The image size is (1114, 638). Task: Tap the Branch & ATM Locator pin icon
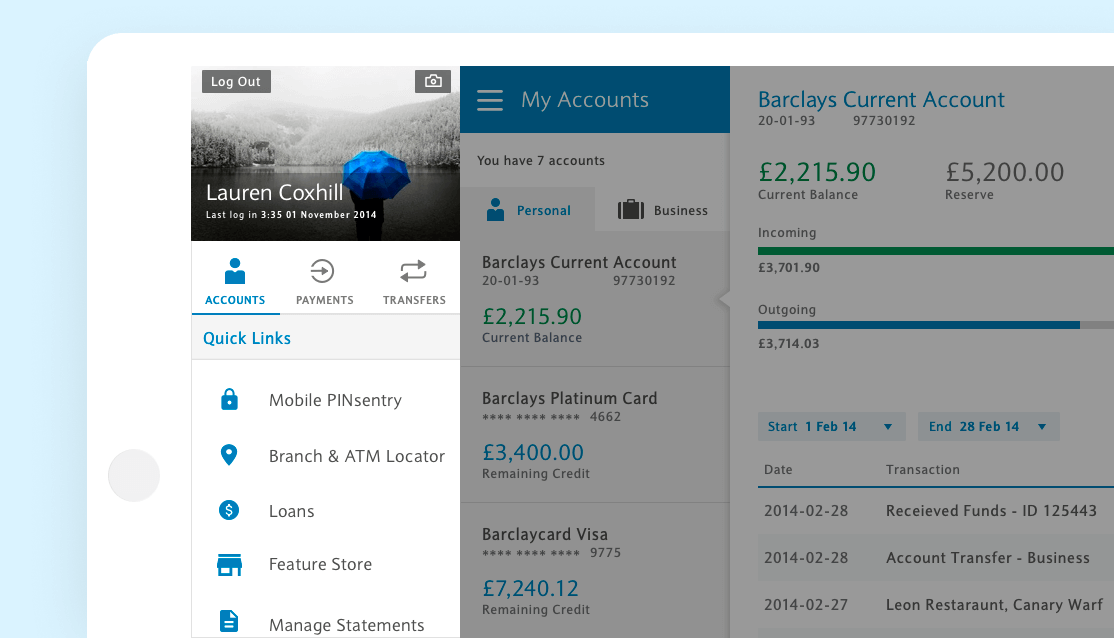pos(229,456)
